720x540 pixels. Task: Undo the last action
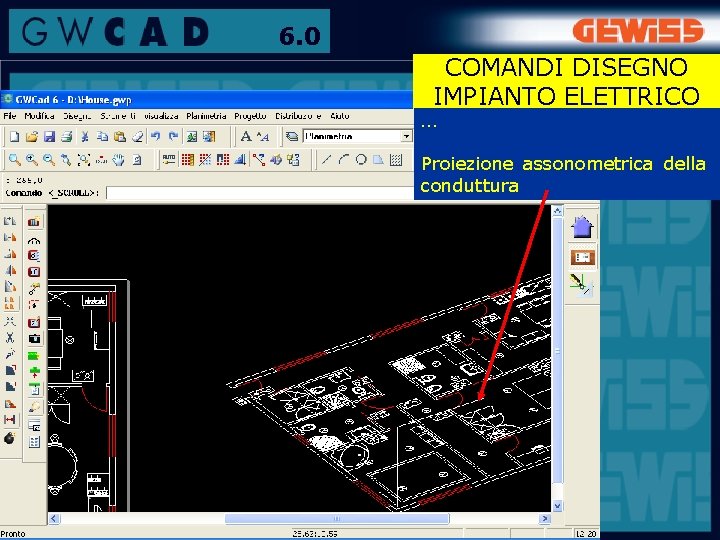tap(156, 136)
